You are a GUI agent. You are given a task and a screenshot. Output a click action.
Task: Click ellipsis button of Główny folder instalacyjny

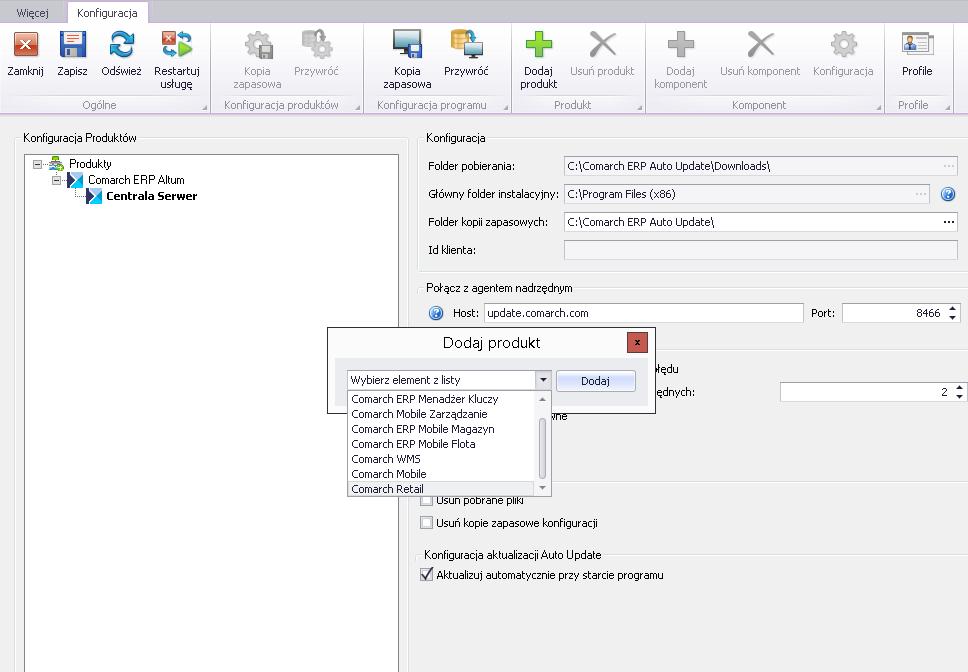(x=920, y=194)
